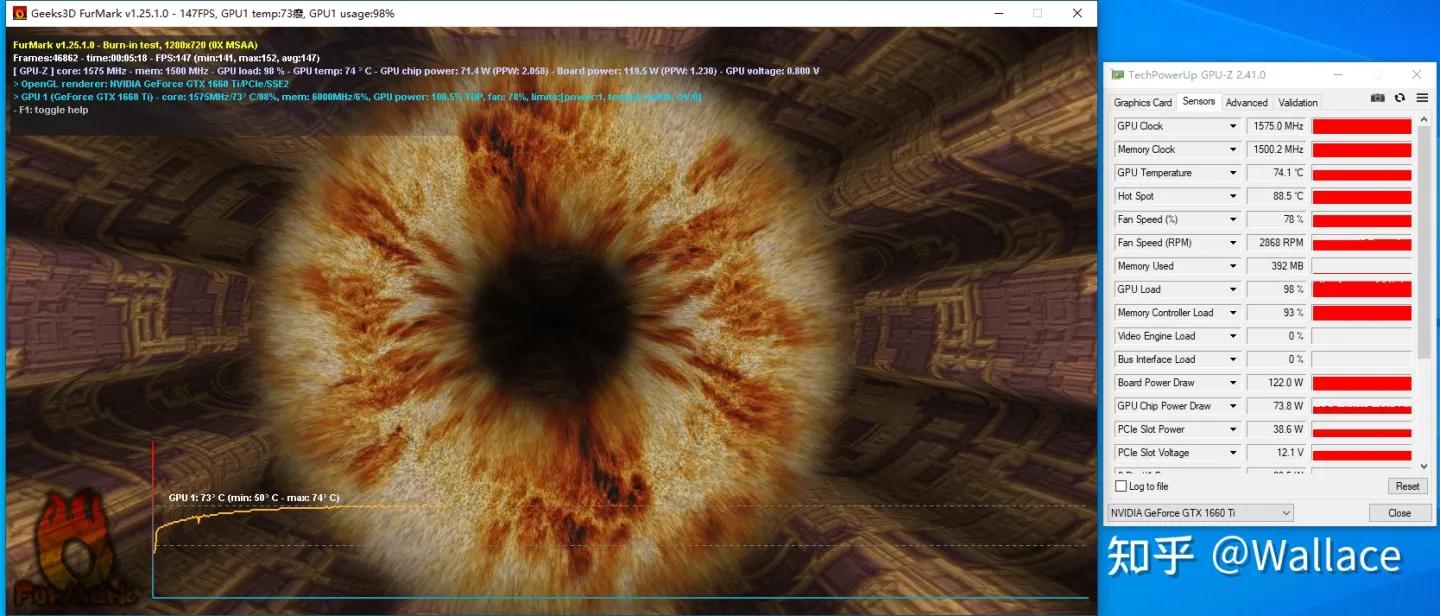The height and width of the screenshot is (616, 1440).
Task: Click the GPU Clock 1575.0 MHz value
Action: click(1277, 126)
